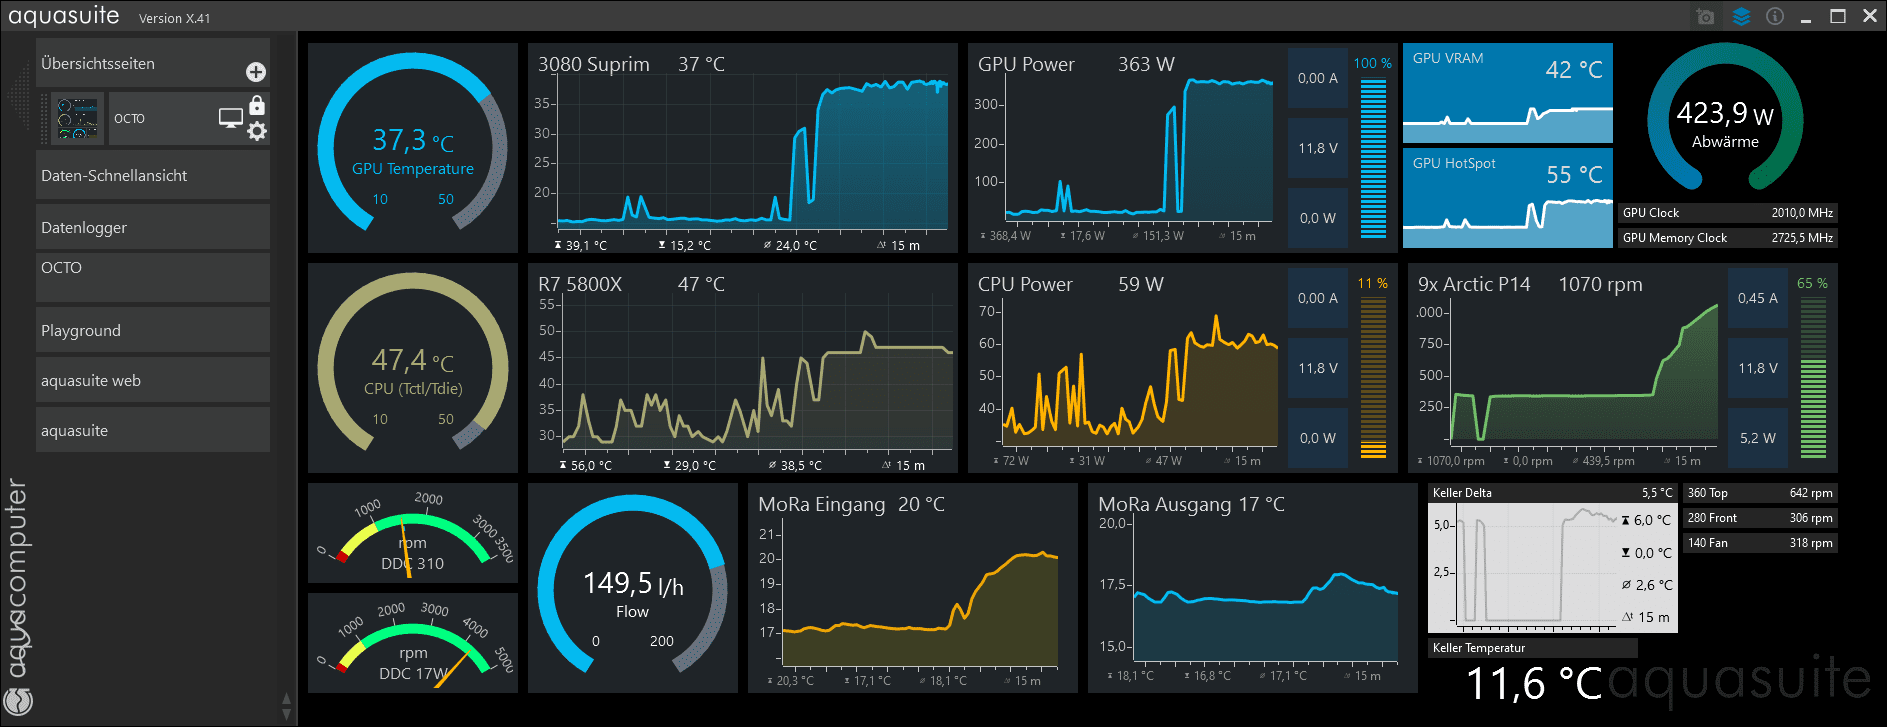Click the MoRa Eingang temperature chart
The height and width of the screenshot is (727, 1887).
(913, 588)
